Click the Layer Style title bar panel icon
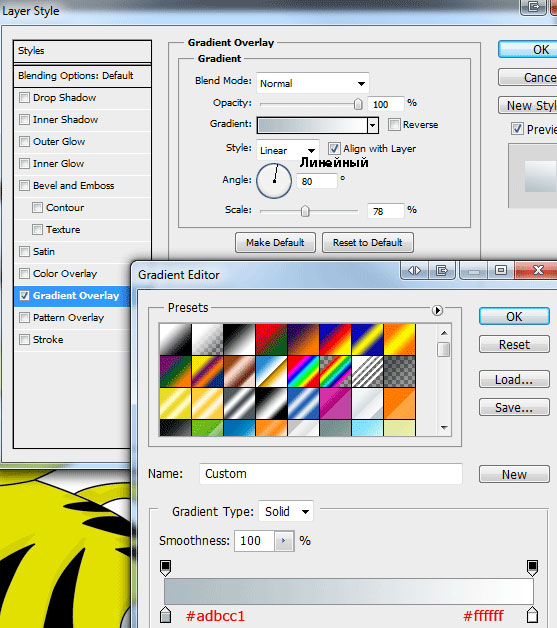This screenshot has height=628, width=557. tap(533, 7)
